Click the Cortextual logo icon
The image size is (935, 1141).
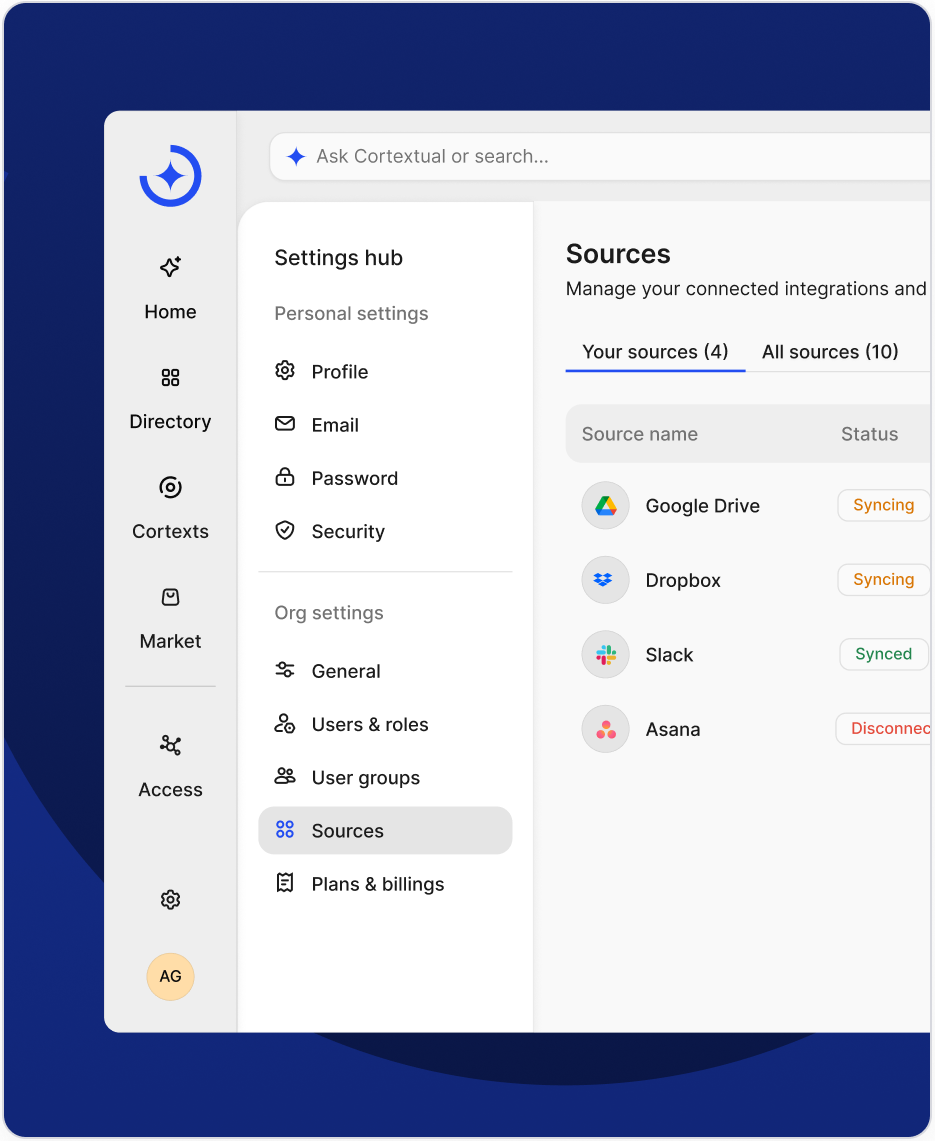coord(170,177)
